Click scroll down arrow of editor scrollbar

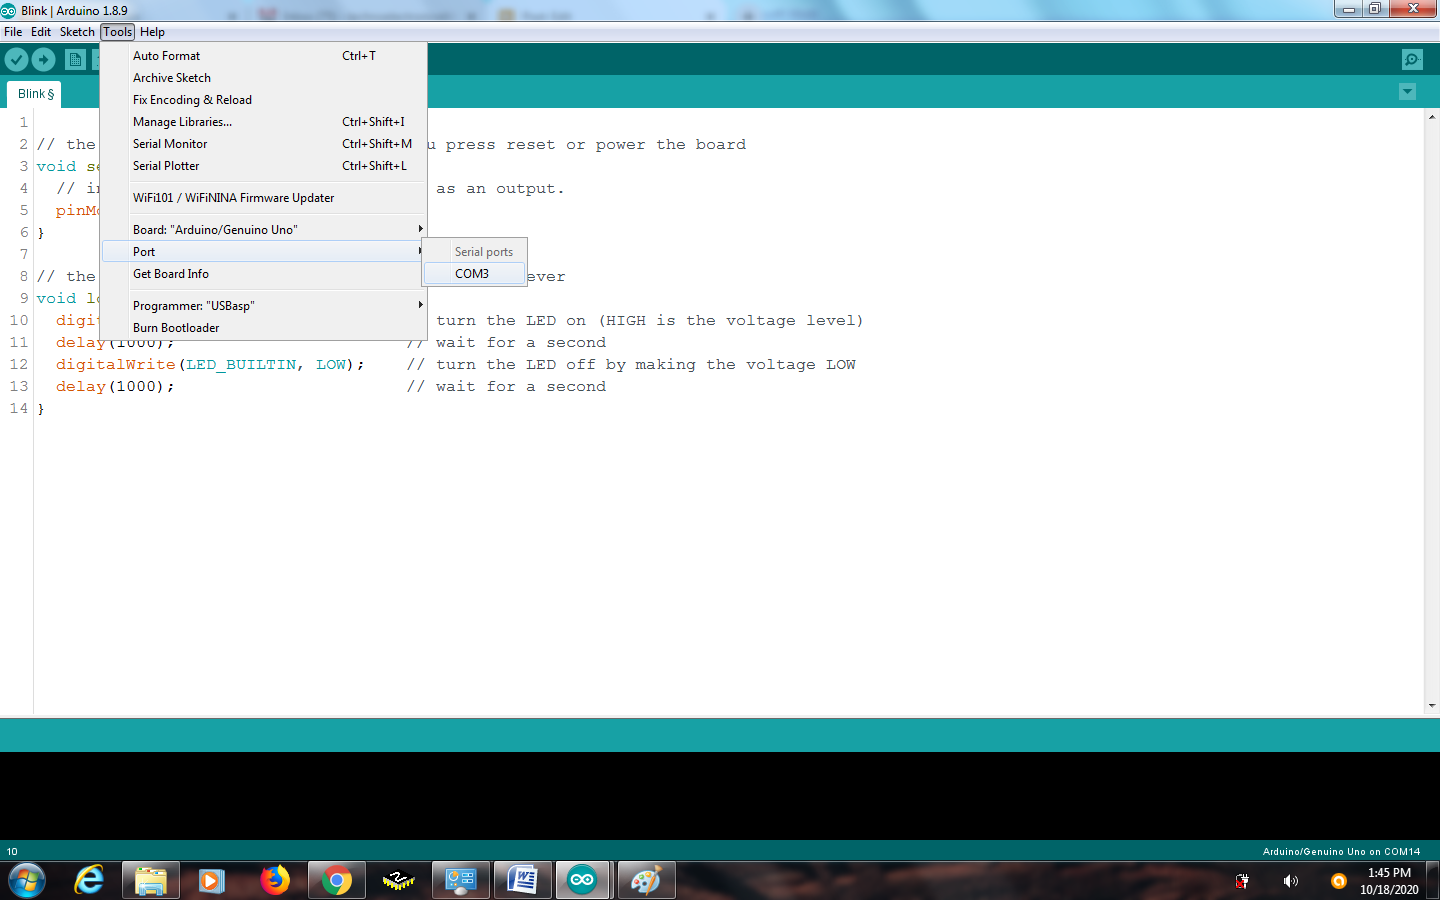(1432, 705)
